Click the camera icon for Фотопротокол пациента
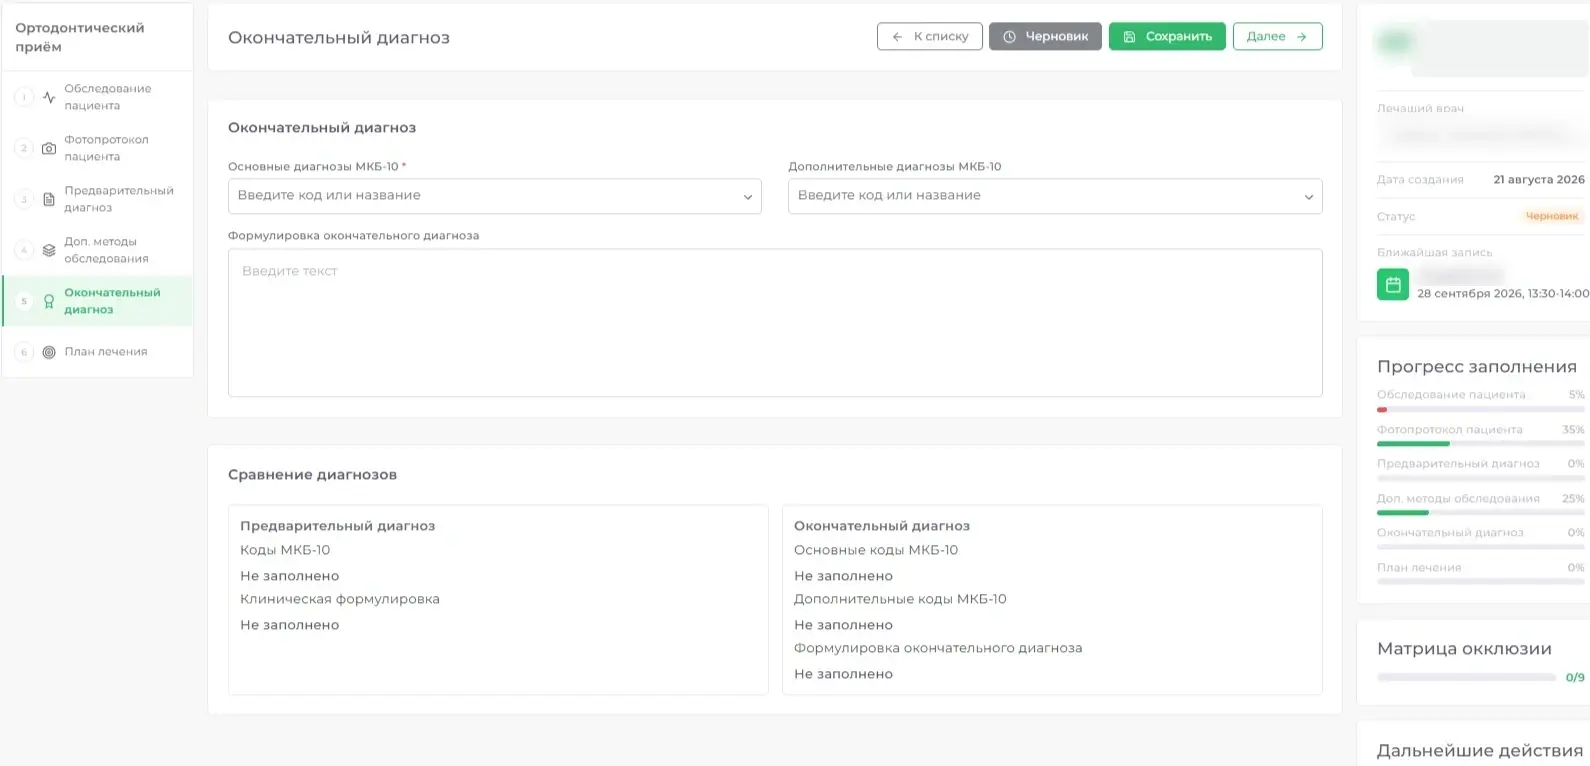 click(x=49, y=148)
